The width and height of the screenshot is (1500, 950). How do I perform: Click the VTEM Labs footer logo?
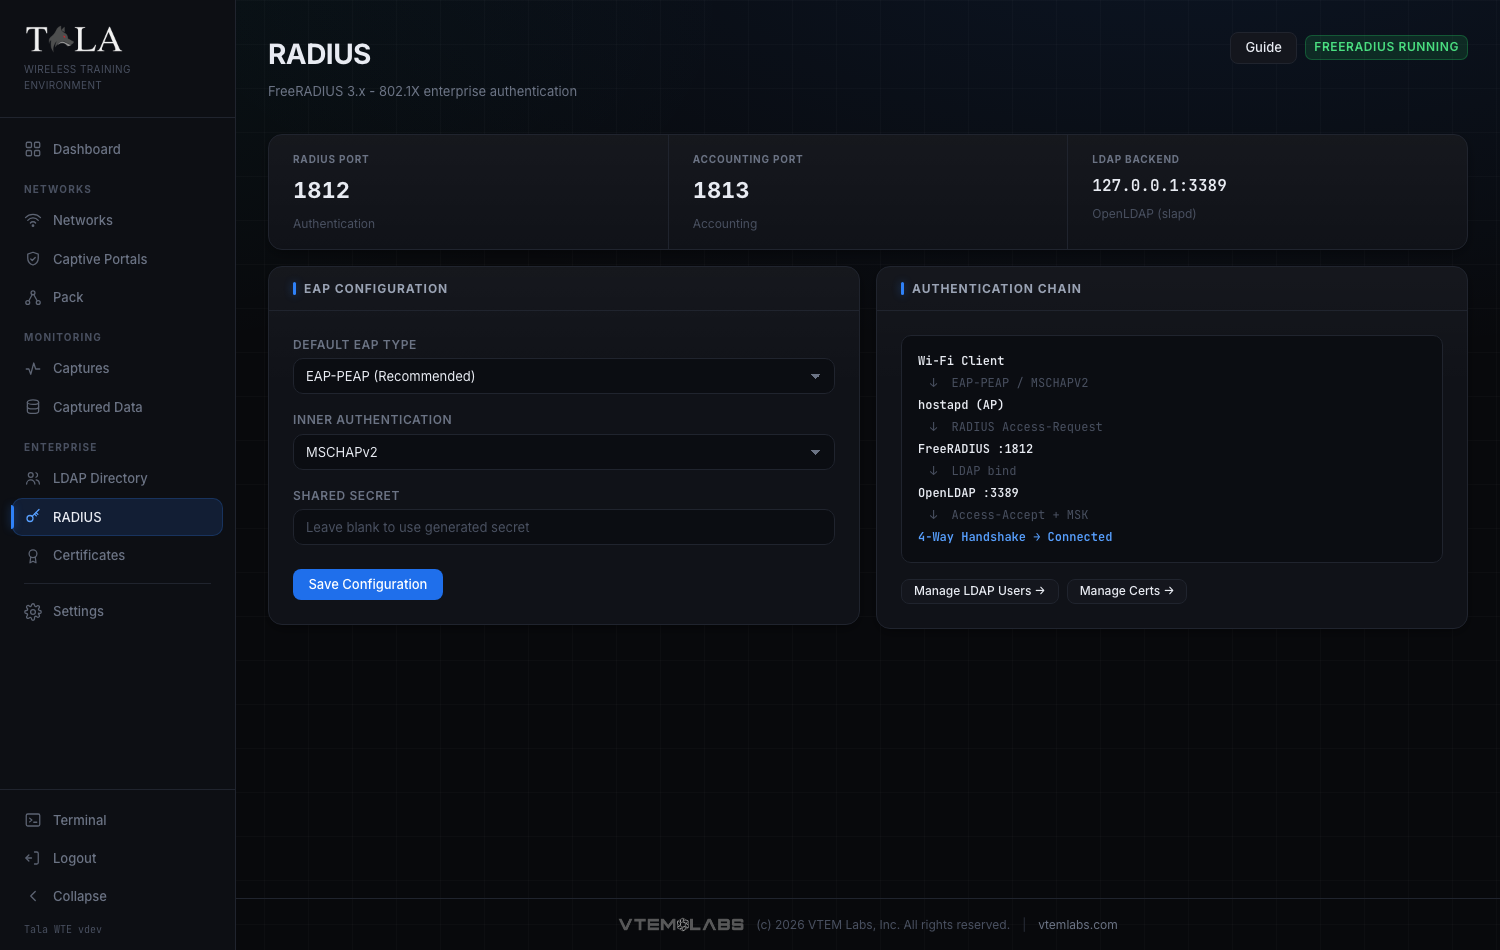pyautogui.click(x=681, y=925)
